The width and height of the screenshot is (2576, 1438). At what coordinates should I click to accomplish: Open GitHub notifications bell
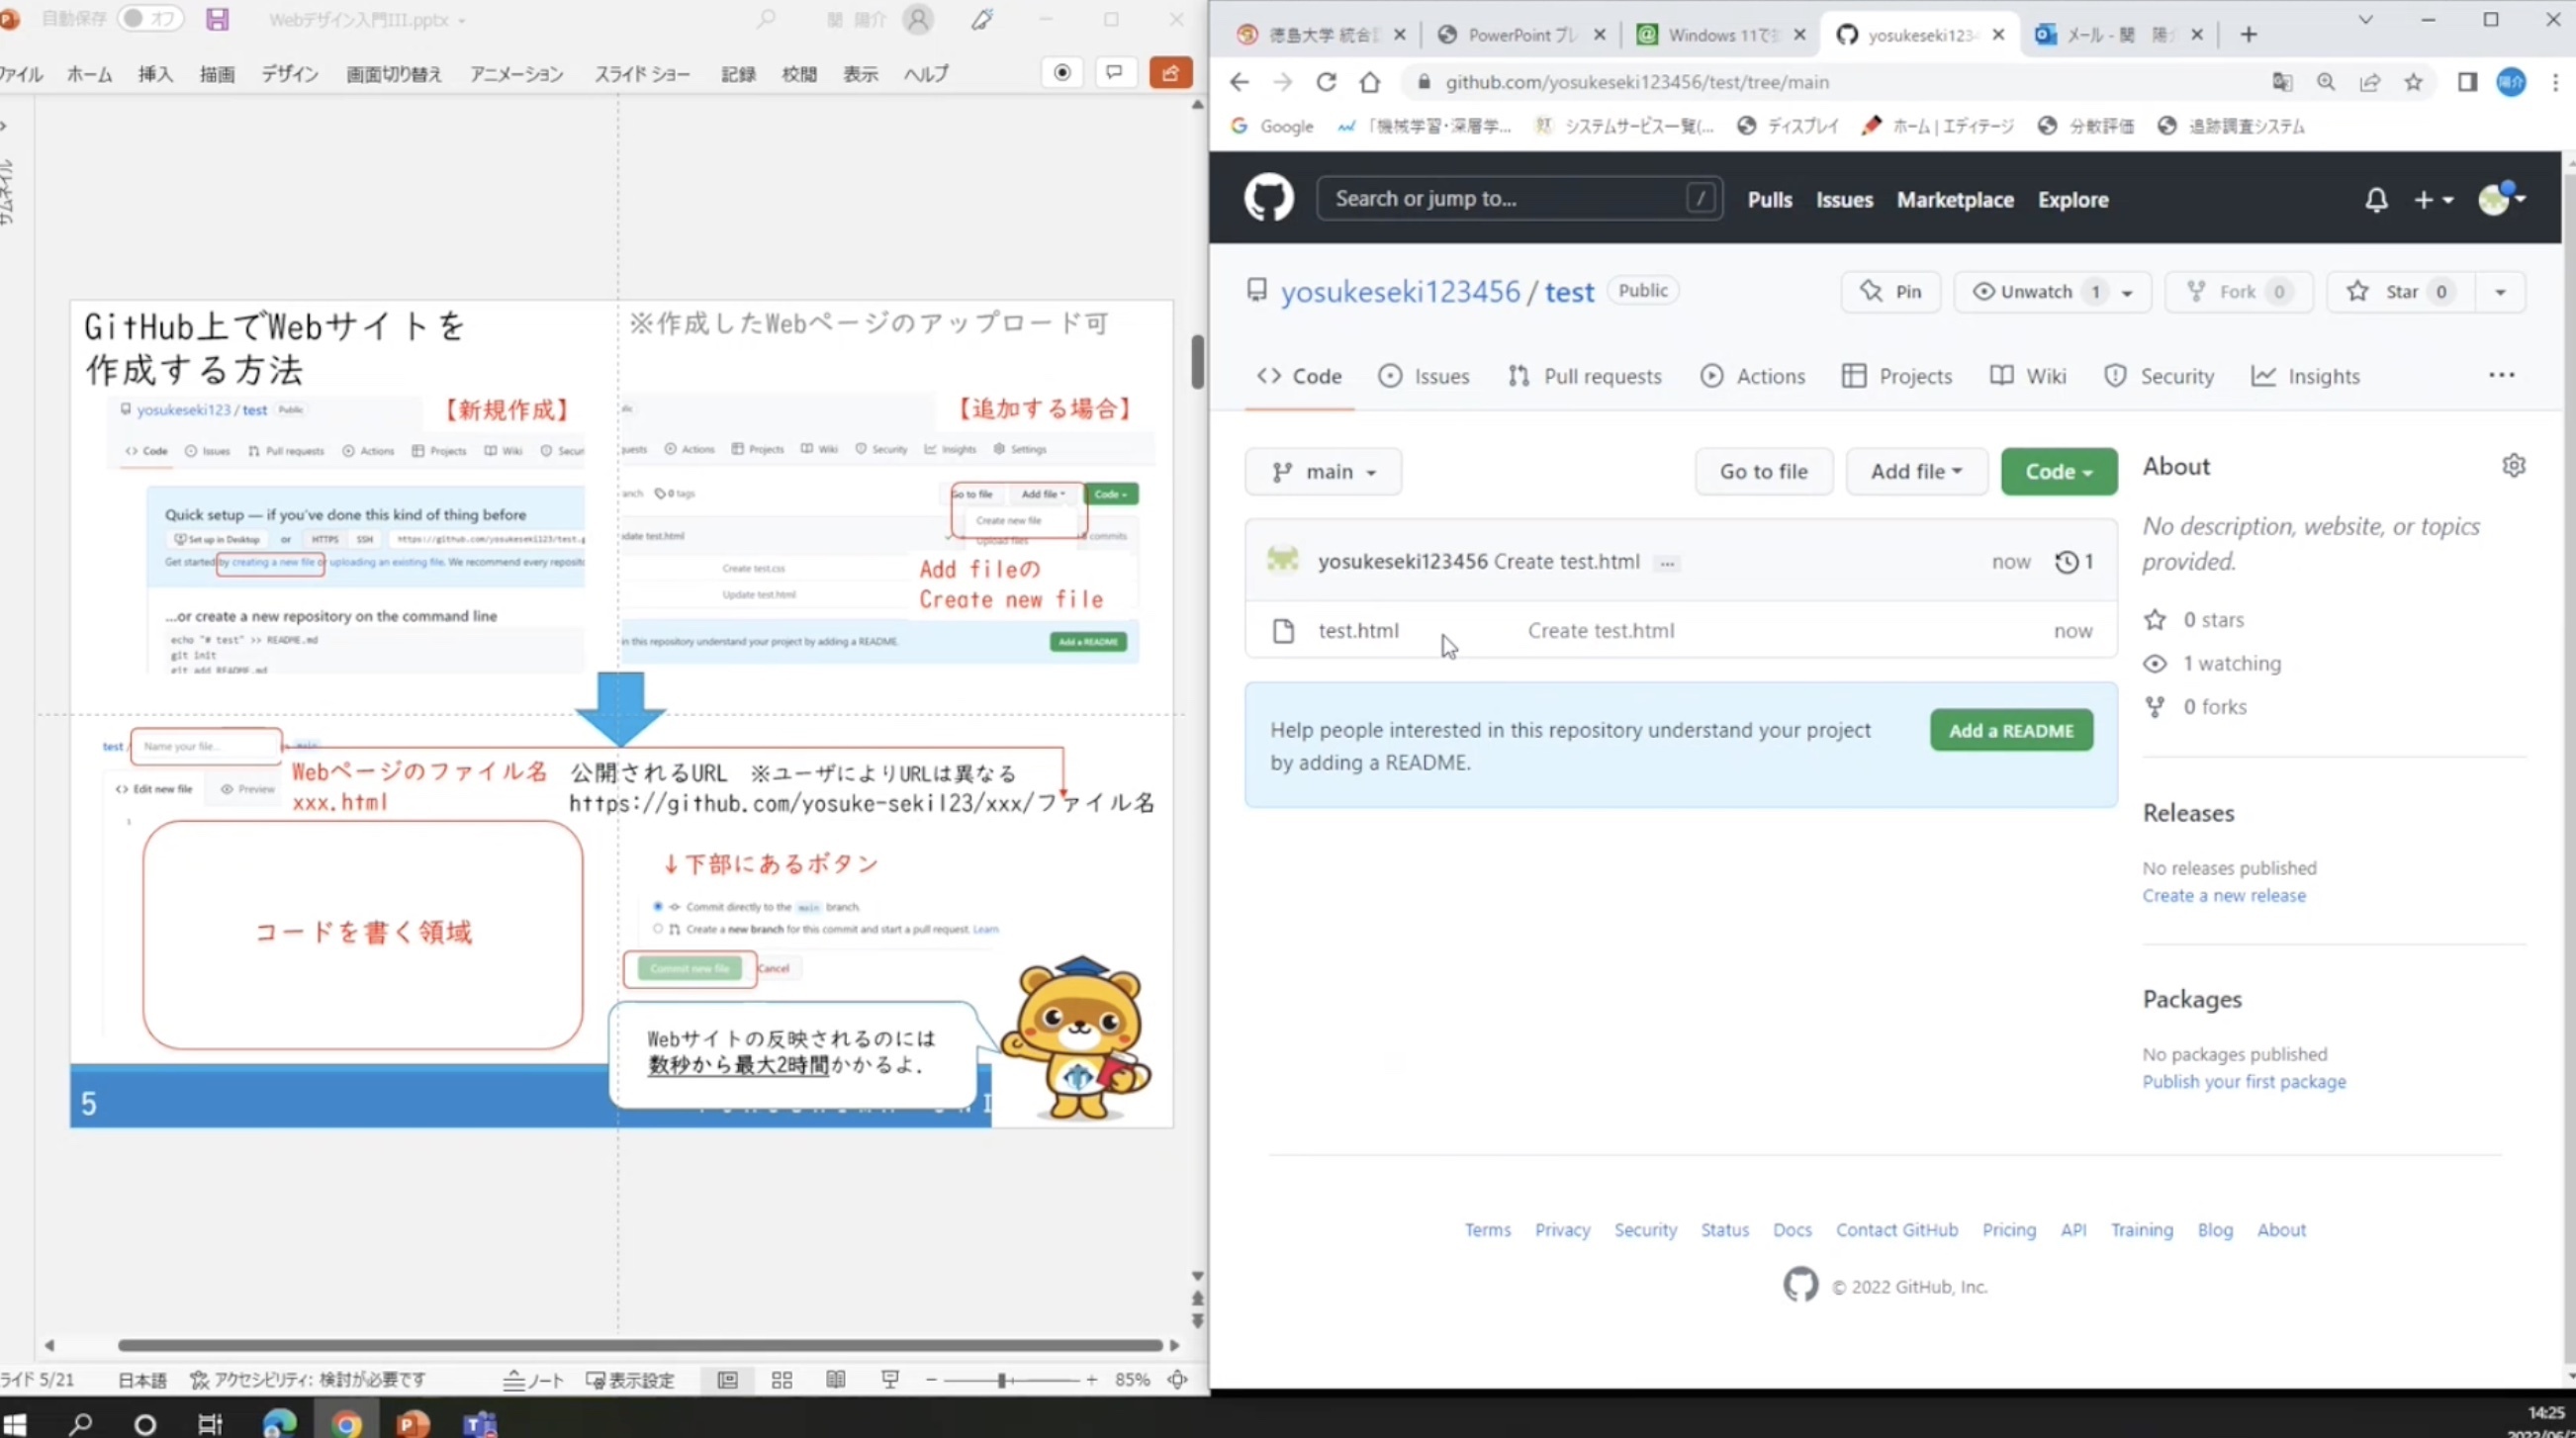pos(2376,200)
